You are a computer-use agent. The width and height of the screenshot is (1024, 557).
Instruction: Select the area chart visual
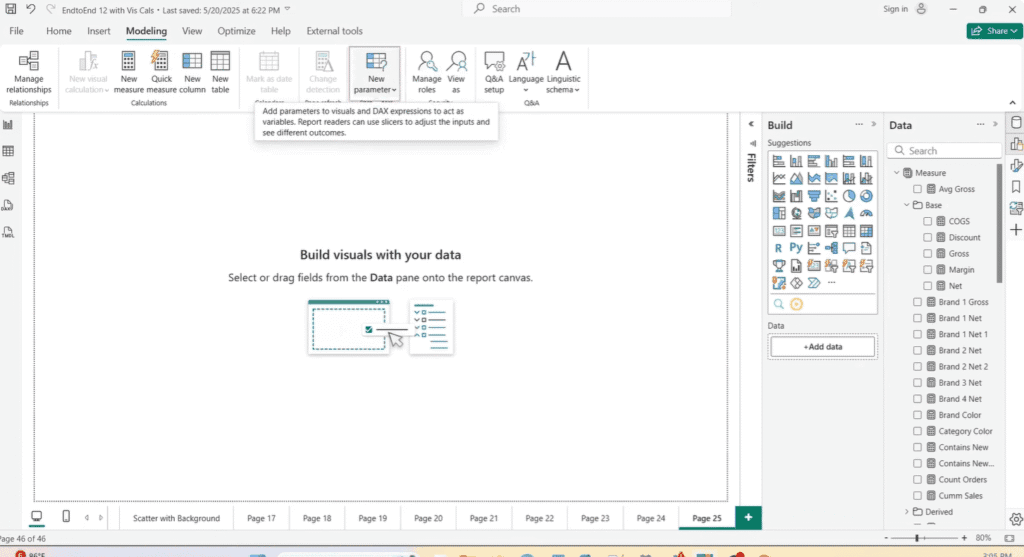796,178
